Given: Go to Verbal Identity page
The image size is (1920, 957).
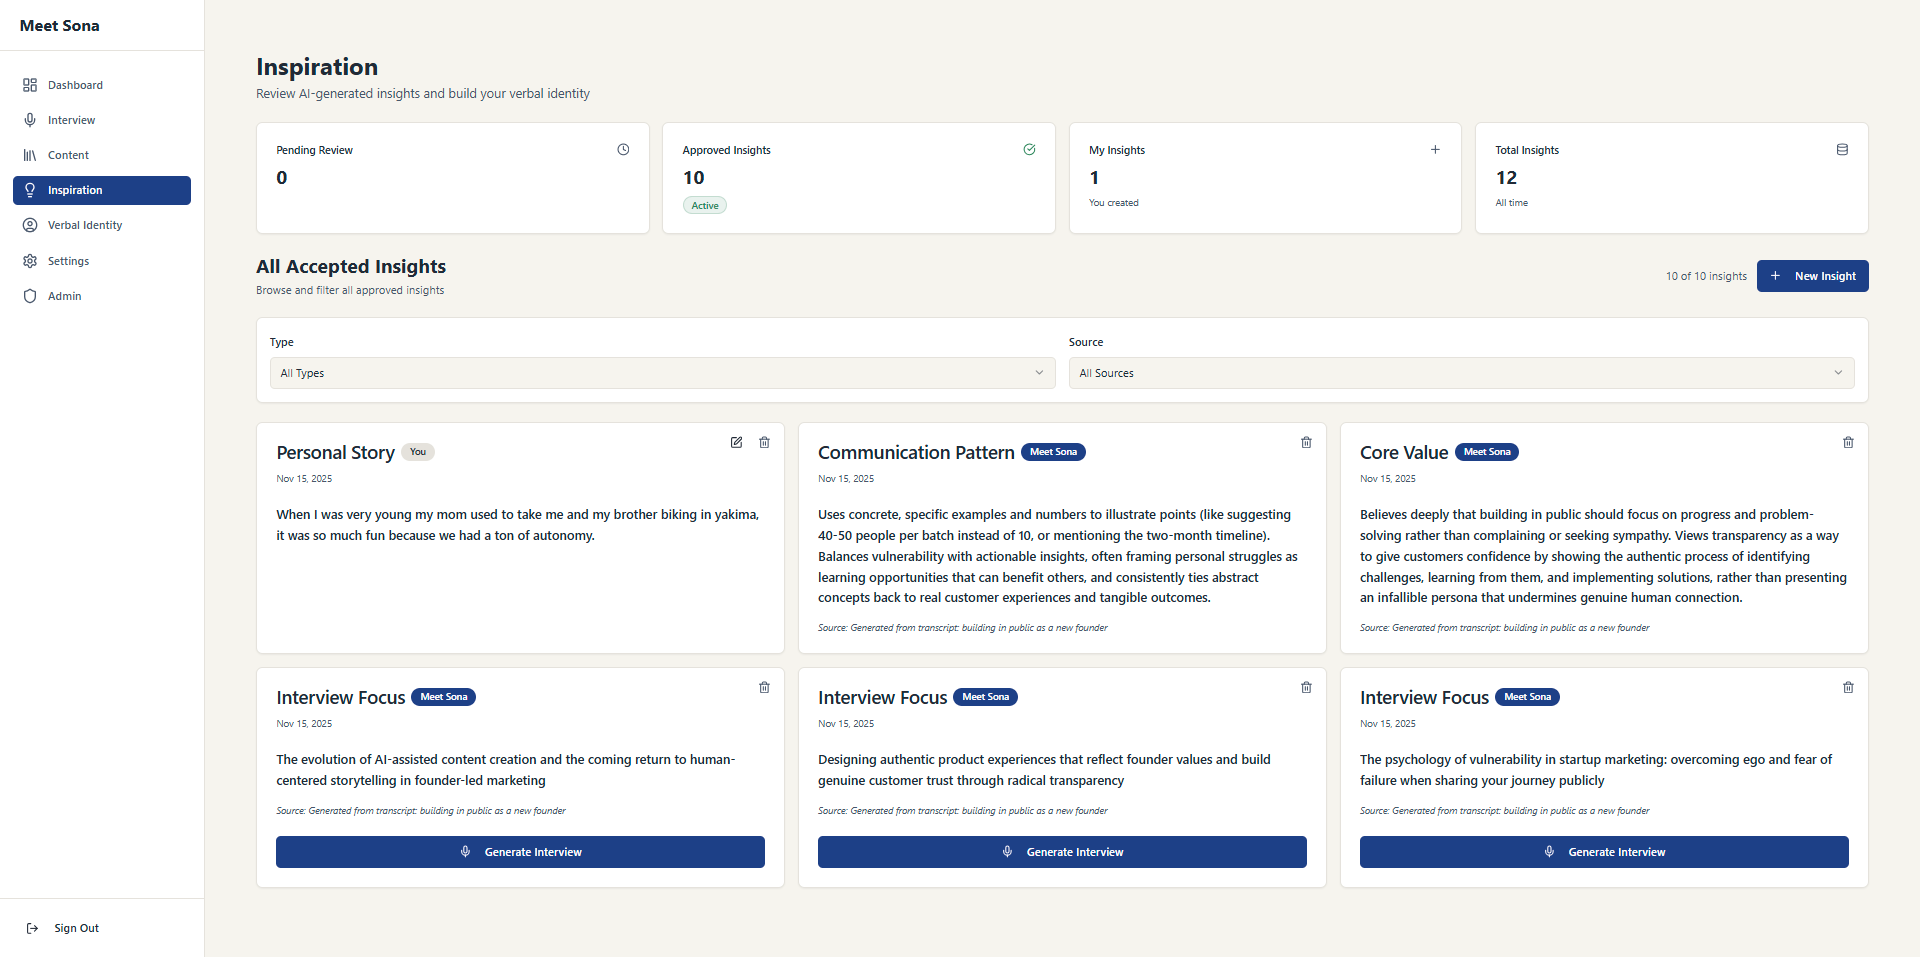Looking at the screenshot, I should (85, 225).
